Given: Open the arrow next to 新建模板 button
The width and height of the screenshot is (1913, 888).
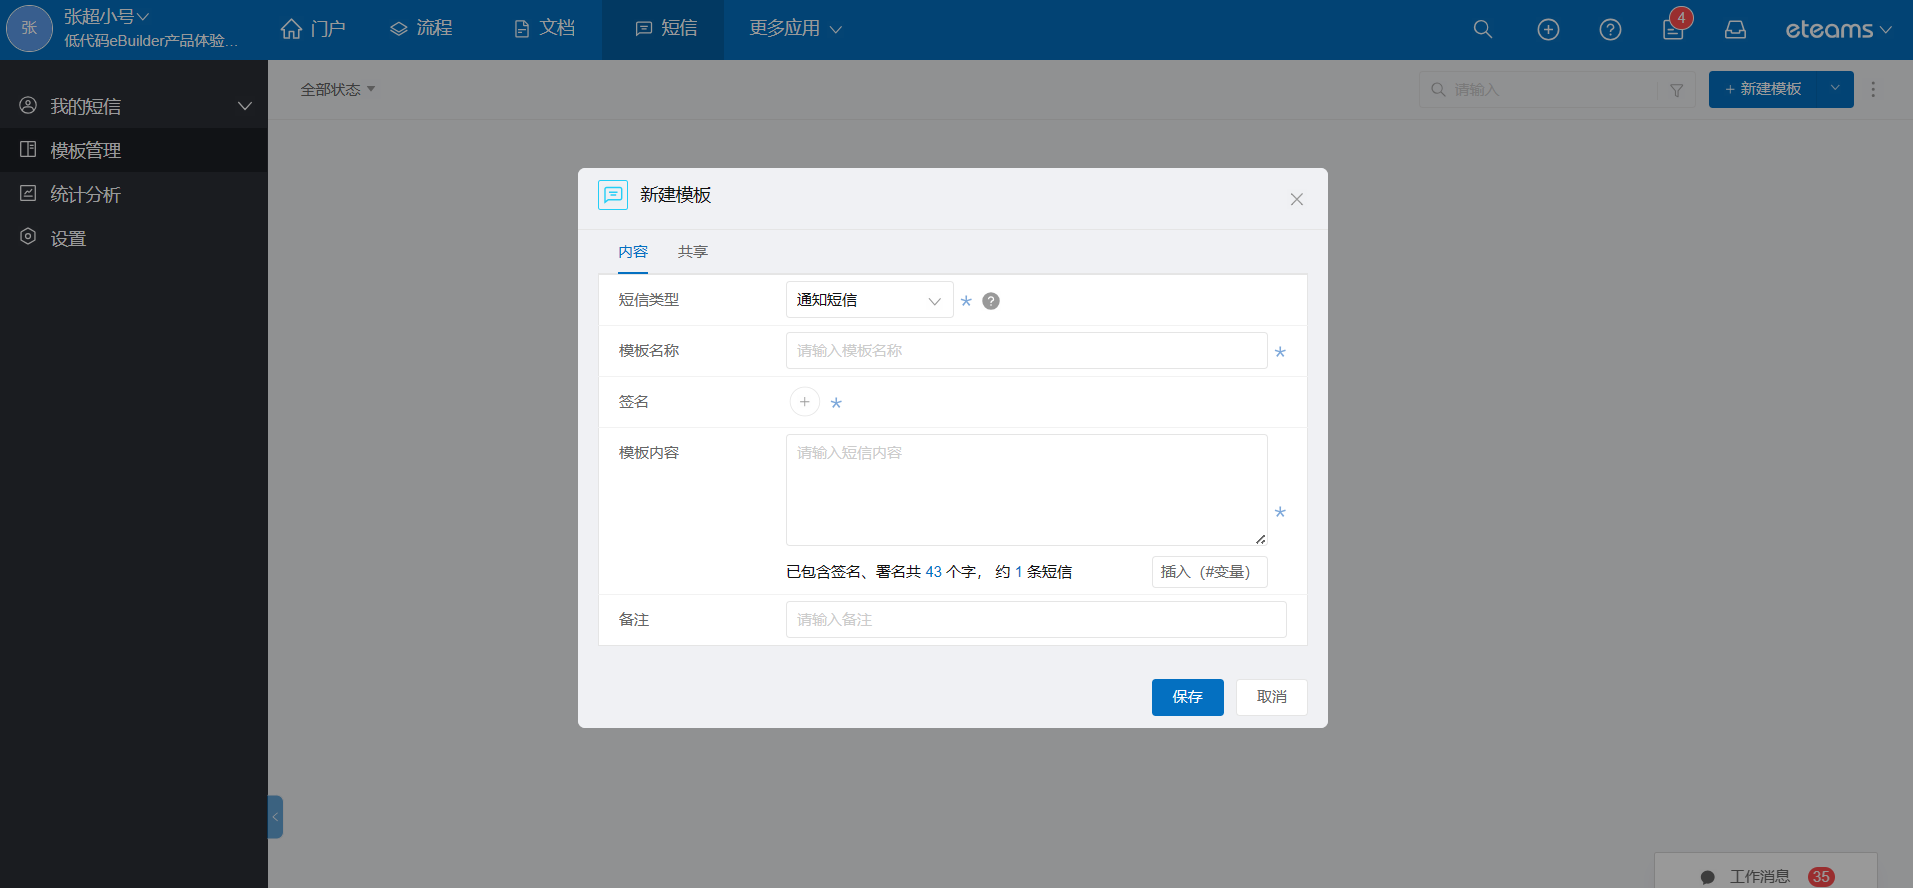Looking at the screenshot, I should point(1835,89).
